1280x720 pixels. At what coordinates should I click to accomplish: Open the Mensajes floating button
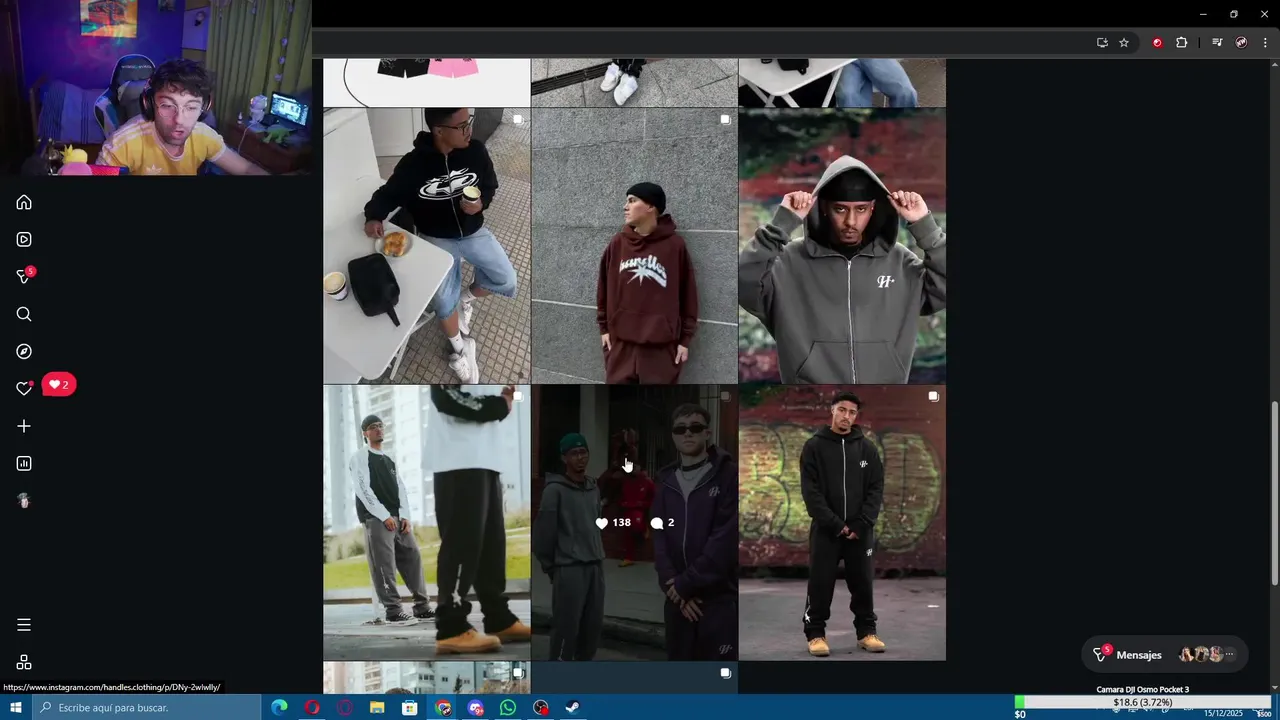(x=1165, y=655)
